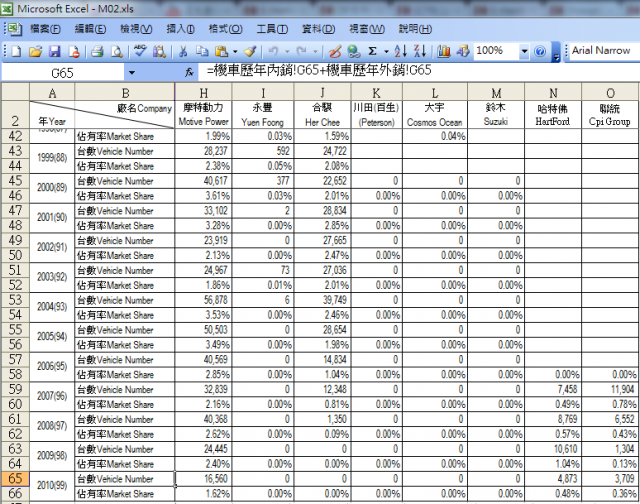This screenshot has height=504, width=640.
Task: Select row 43 header
Action: tap(15, 151)
